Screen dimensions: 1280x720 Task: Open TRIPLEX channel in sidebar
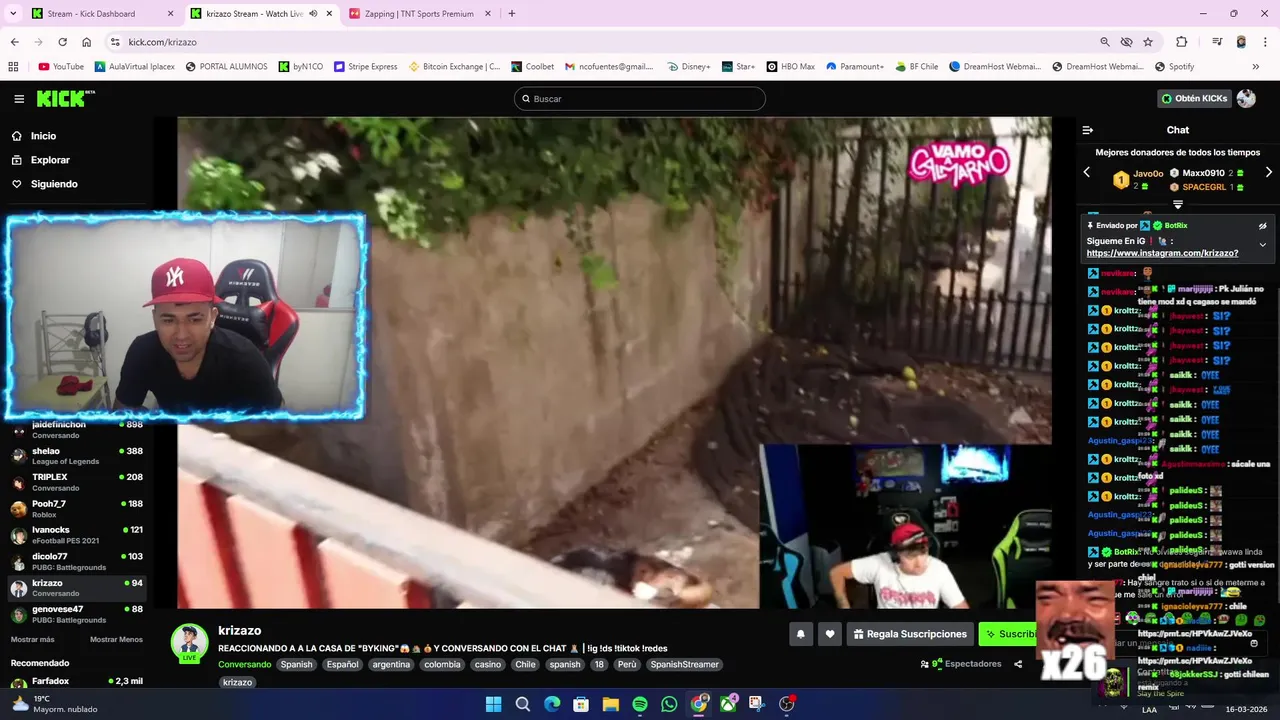78,482
